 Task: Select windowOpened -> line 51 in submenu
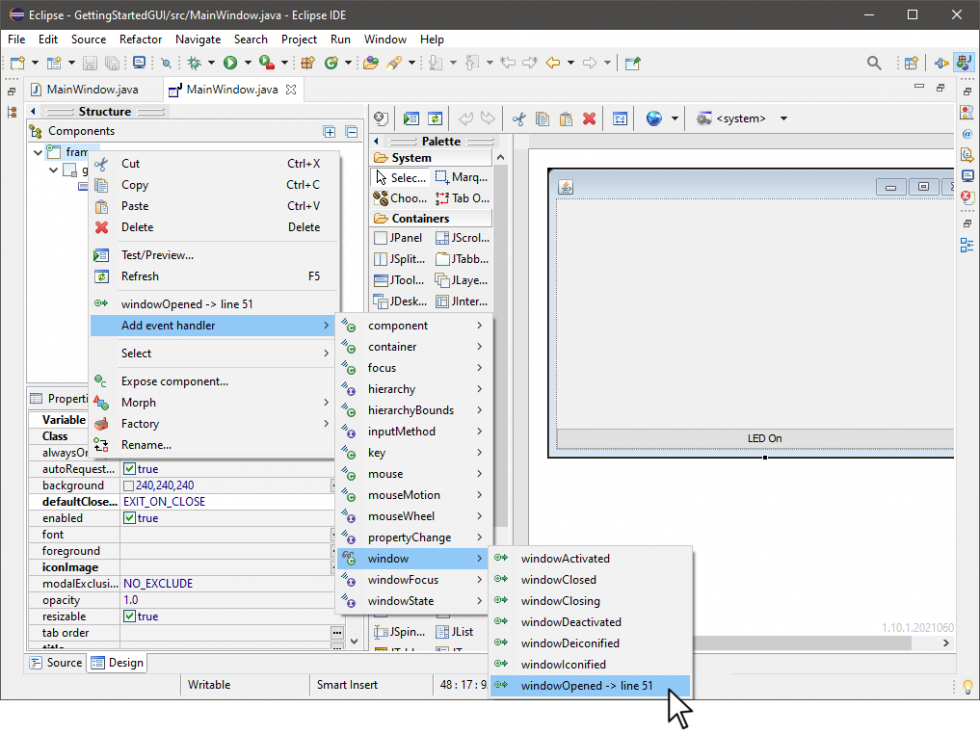pos(590,686)
